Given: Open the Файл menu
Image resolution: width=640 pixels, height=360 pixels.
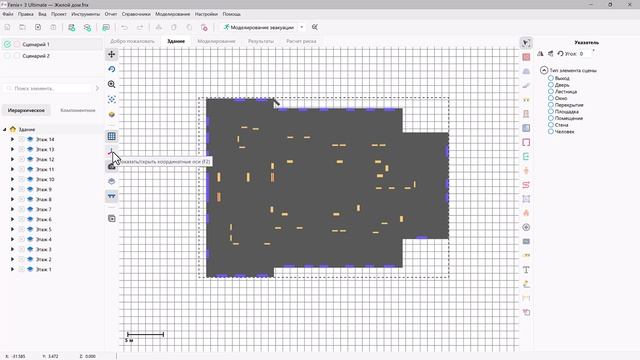Looking at the screenshot, I should point(8,14).
